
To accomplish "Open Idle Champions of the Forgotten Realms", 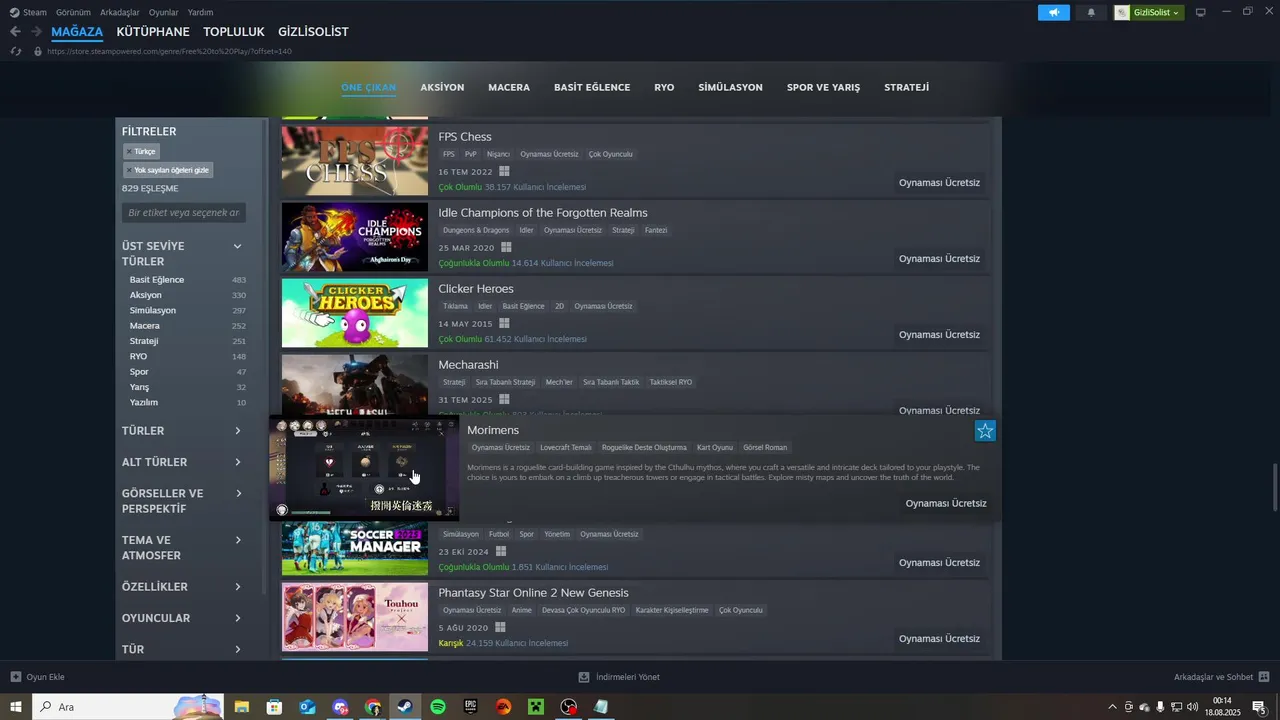I will pos(543,213).
